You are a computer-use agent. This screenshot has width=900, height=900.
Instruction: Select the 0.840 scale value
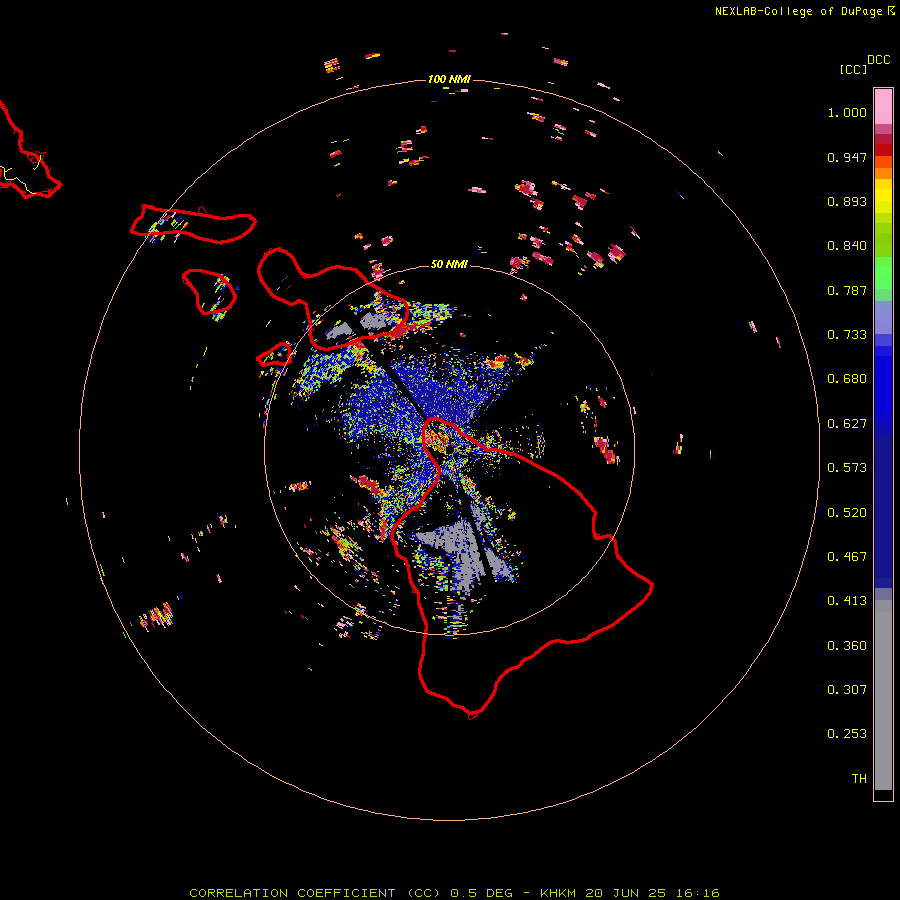pos(847,246)
